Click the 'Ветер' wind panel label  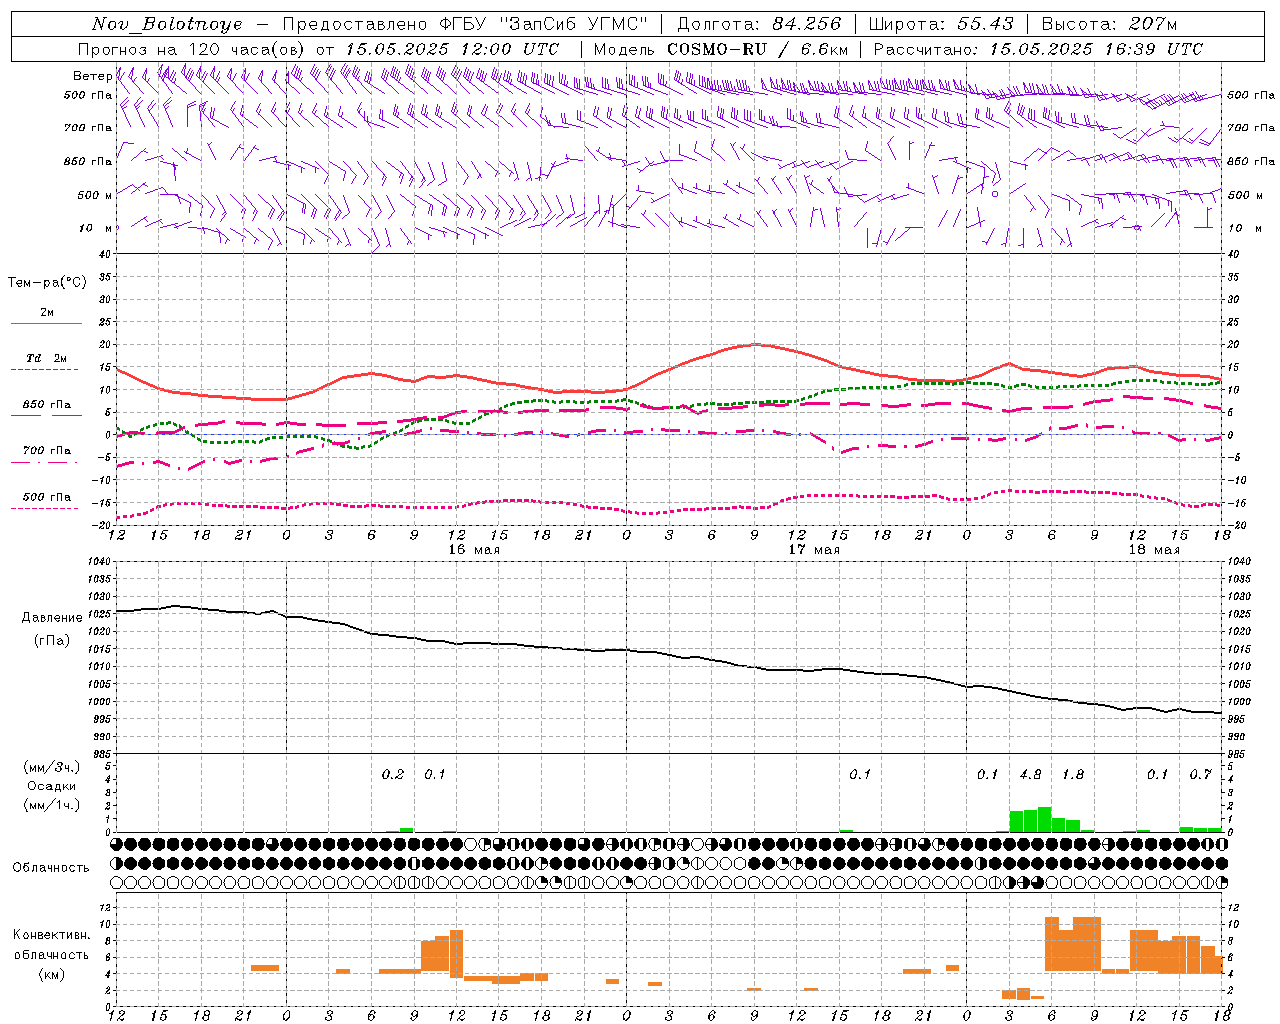click(x=92, y=76)
